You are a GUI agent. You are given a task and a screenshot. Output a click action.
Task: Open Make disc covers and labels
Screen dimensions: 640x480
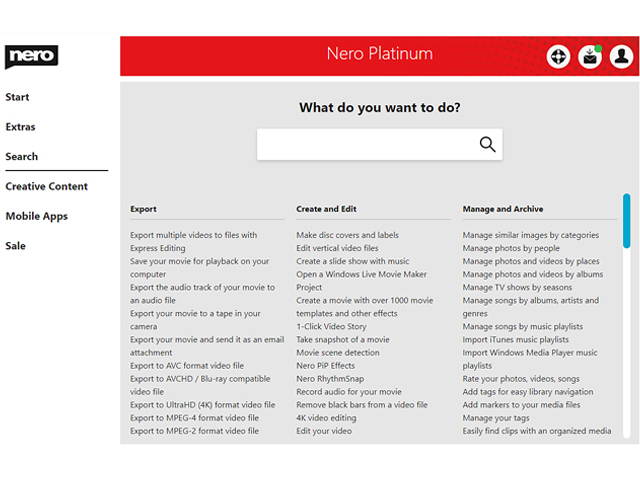click(347, 235)
